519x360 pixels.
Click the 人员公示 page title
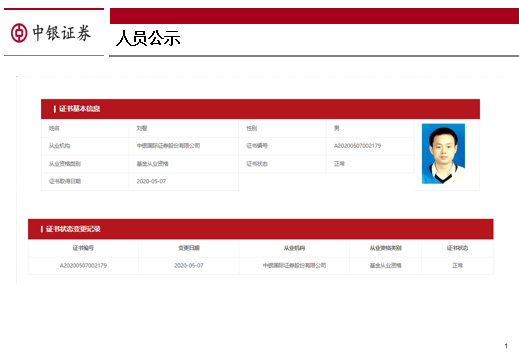[x=148, y=38]
